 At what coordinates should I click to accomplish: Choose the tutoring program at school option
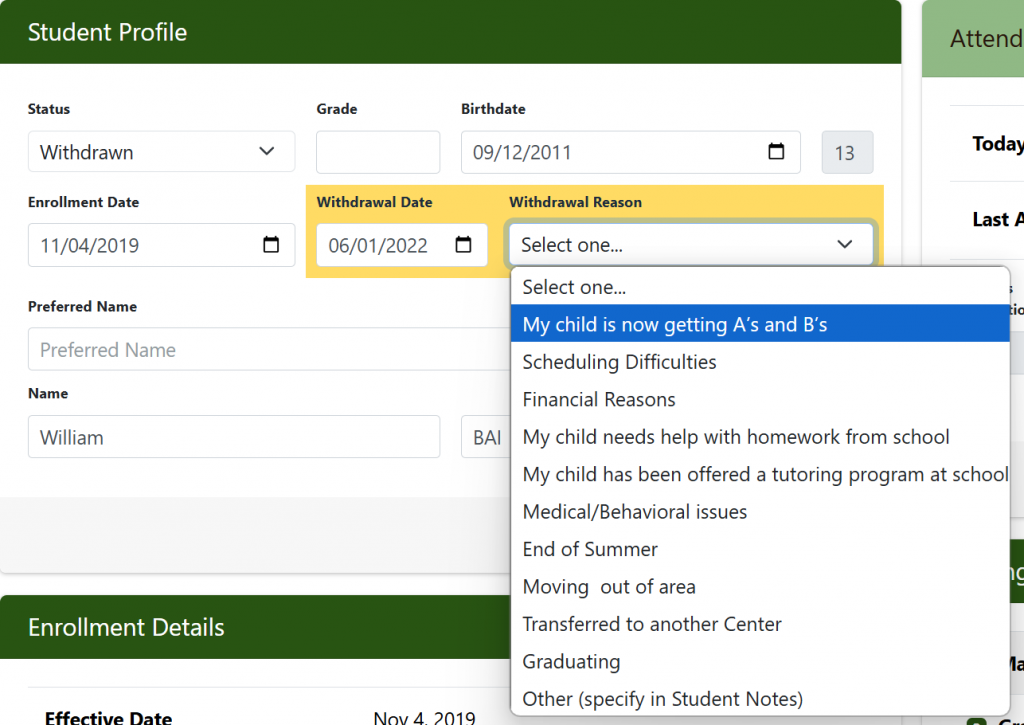[x=765, y=474]
